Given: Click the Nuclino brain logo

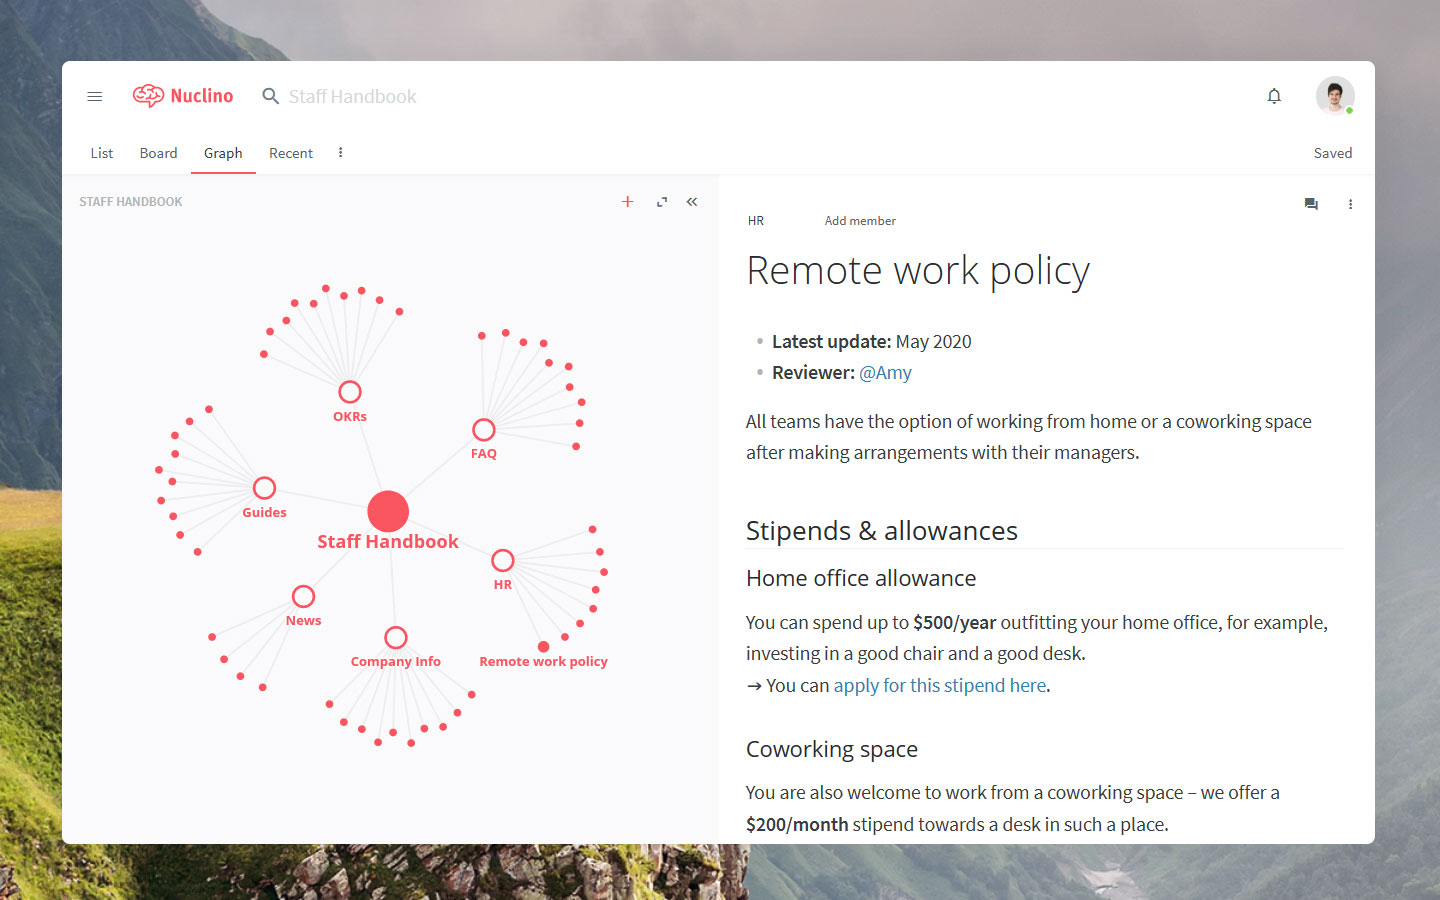Looking at the screenshot, I should 148,95.
